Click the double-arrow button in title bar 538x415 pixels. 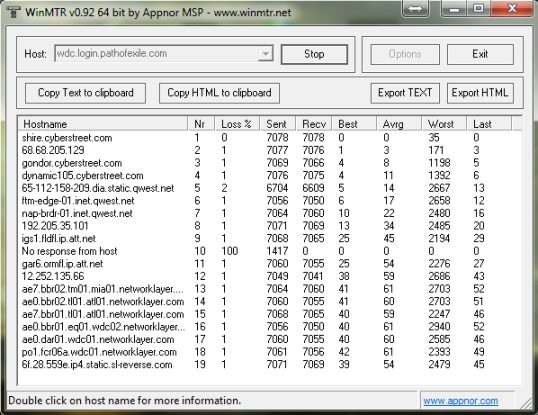[x=416, y=8]
